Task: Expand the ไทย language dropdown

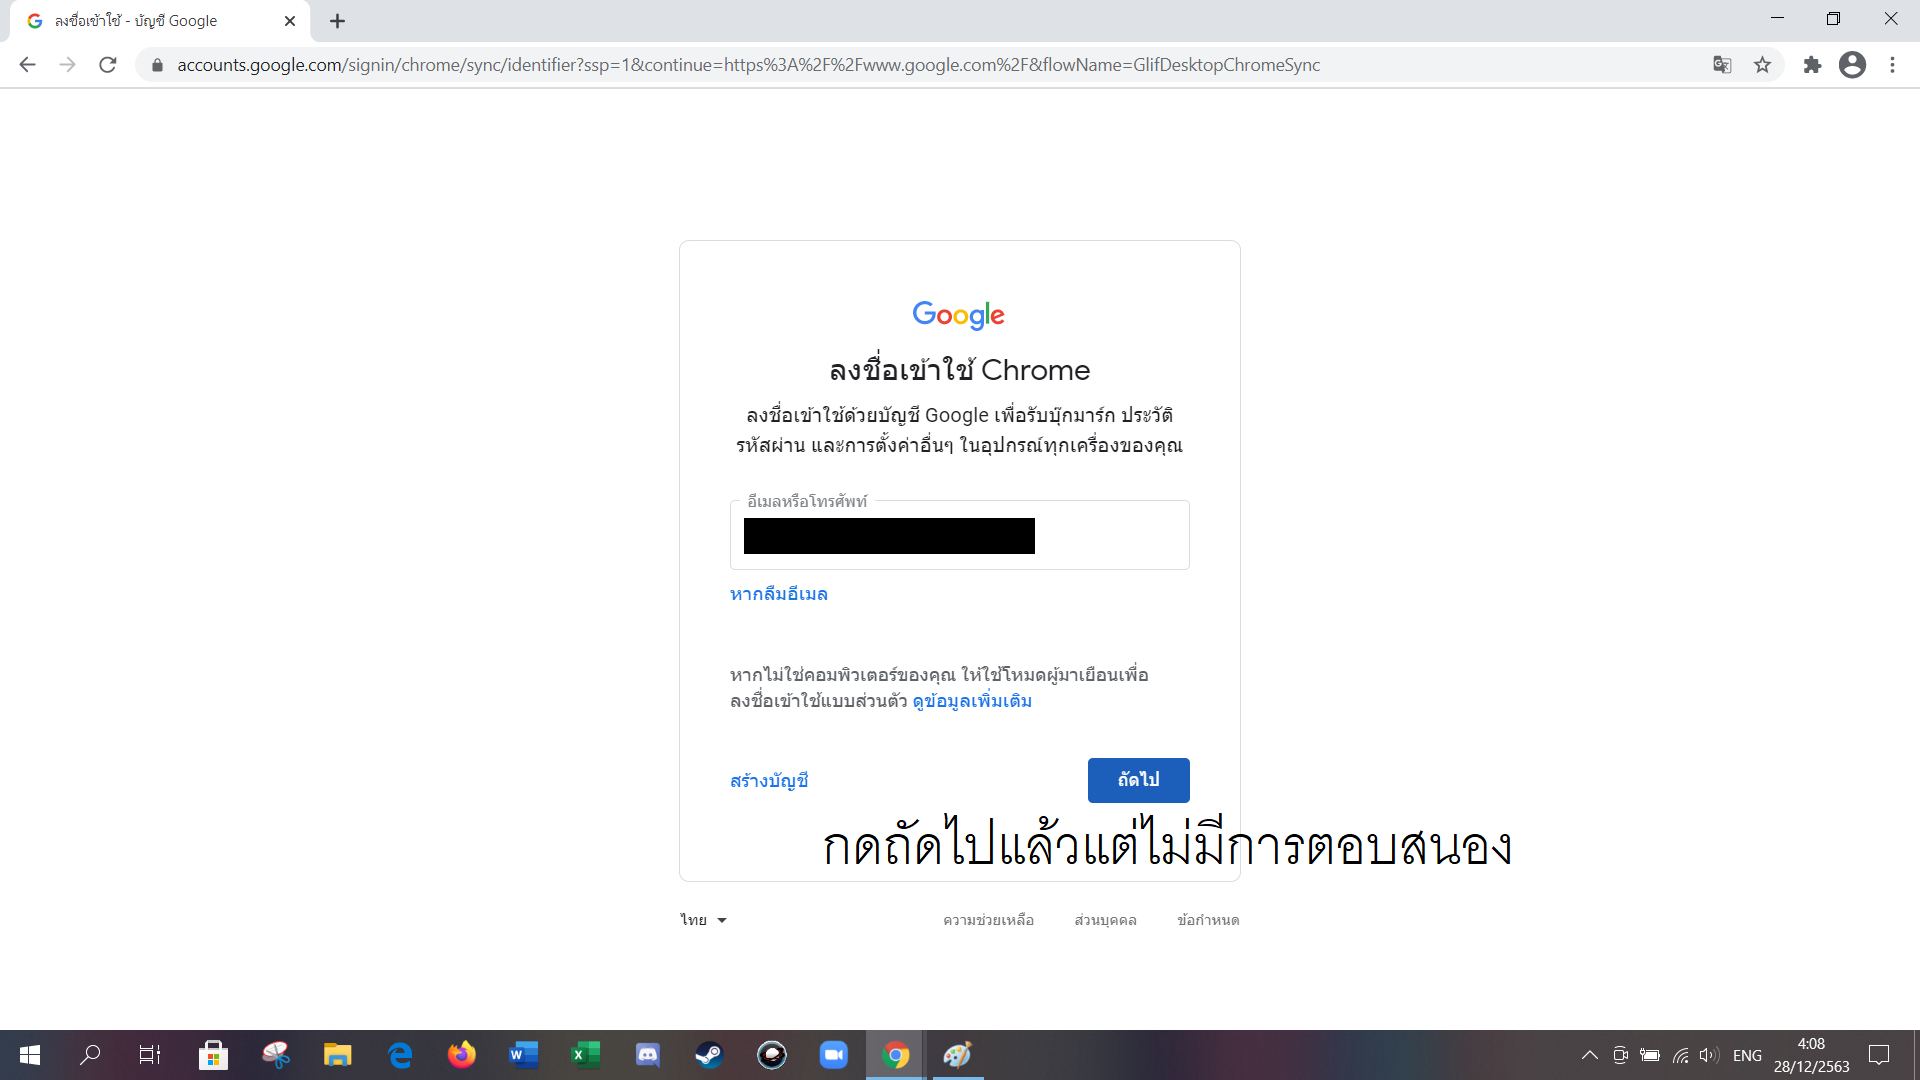Action: point(703,920)
